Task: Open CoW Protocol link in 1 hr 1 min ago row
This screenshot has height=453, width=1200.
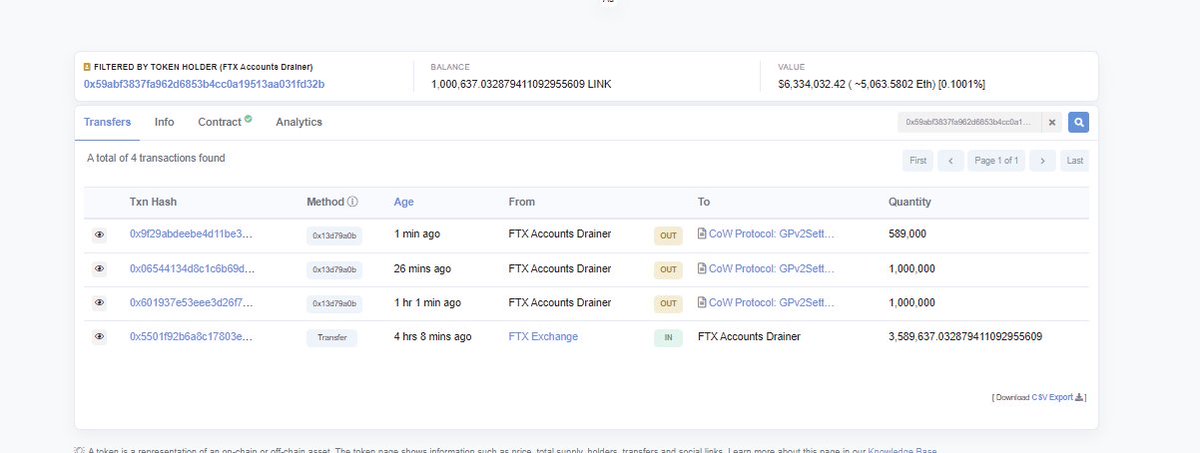Action: pyautogui.click(x=771, y=302)
